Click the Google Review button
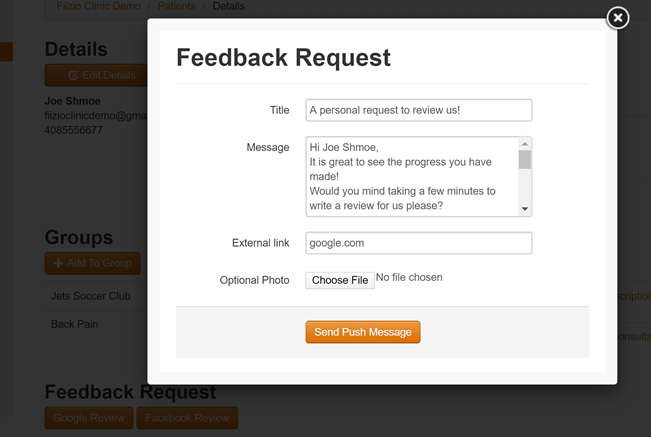 pyautogui.click(x=89, y=418)
